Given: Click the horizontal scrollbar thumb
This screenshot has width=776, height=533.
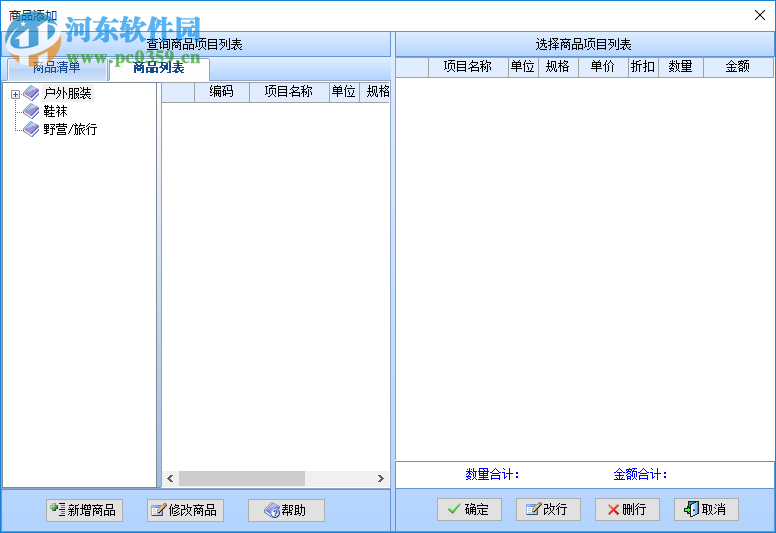Looking at the screenshot, I should click(x=242, y=479).
